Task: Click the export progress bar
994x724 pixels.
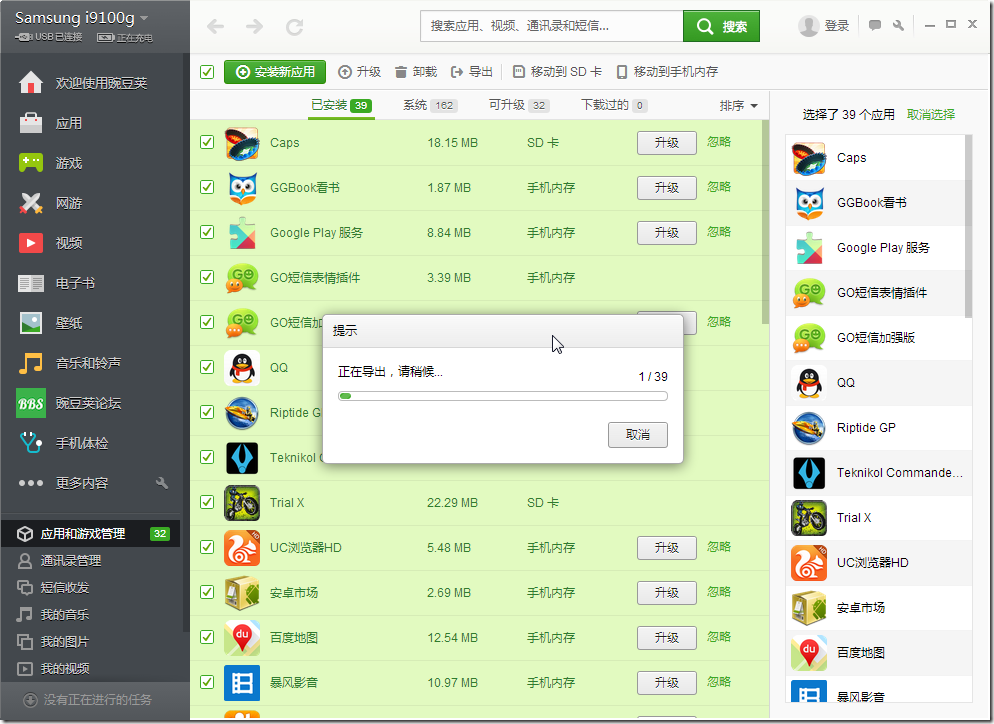Action: click(503, 396)
